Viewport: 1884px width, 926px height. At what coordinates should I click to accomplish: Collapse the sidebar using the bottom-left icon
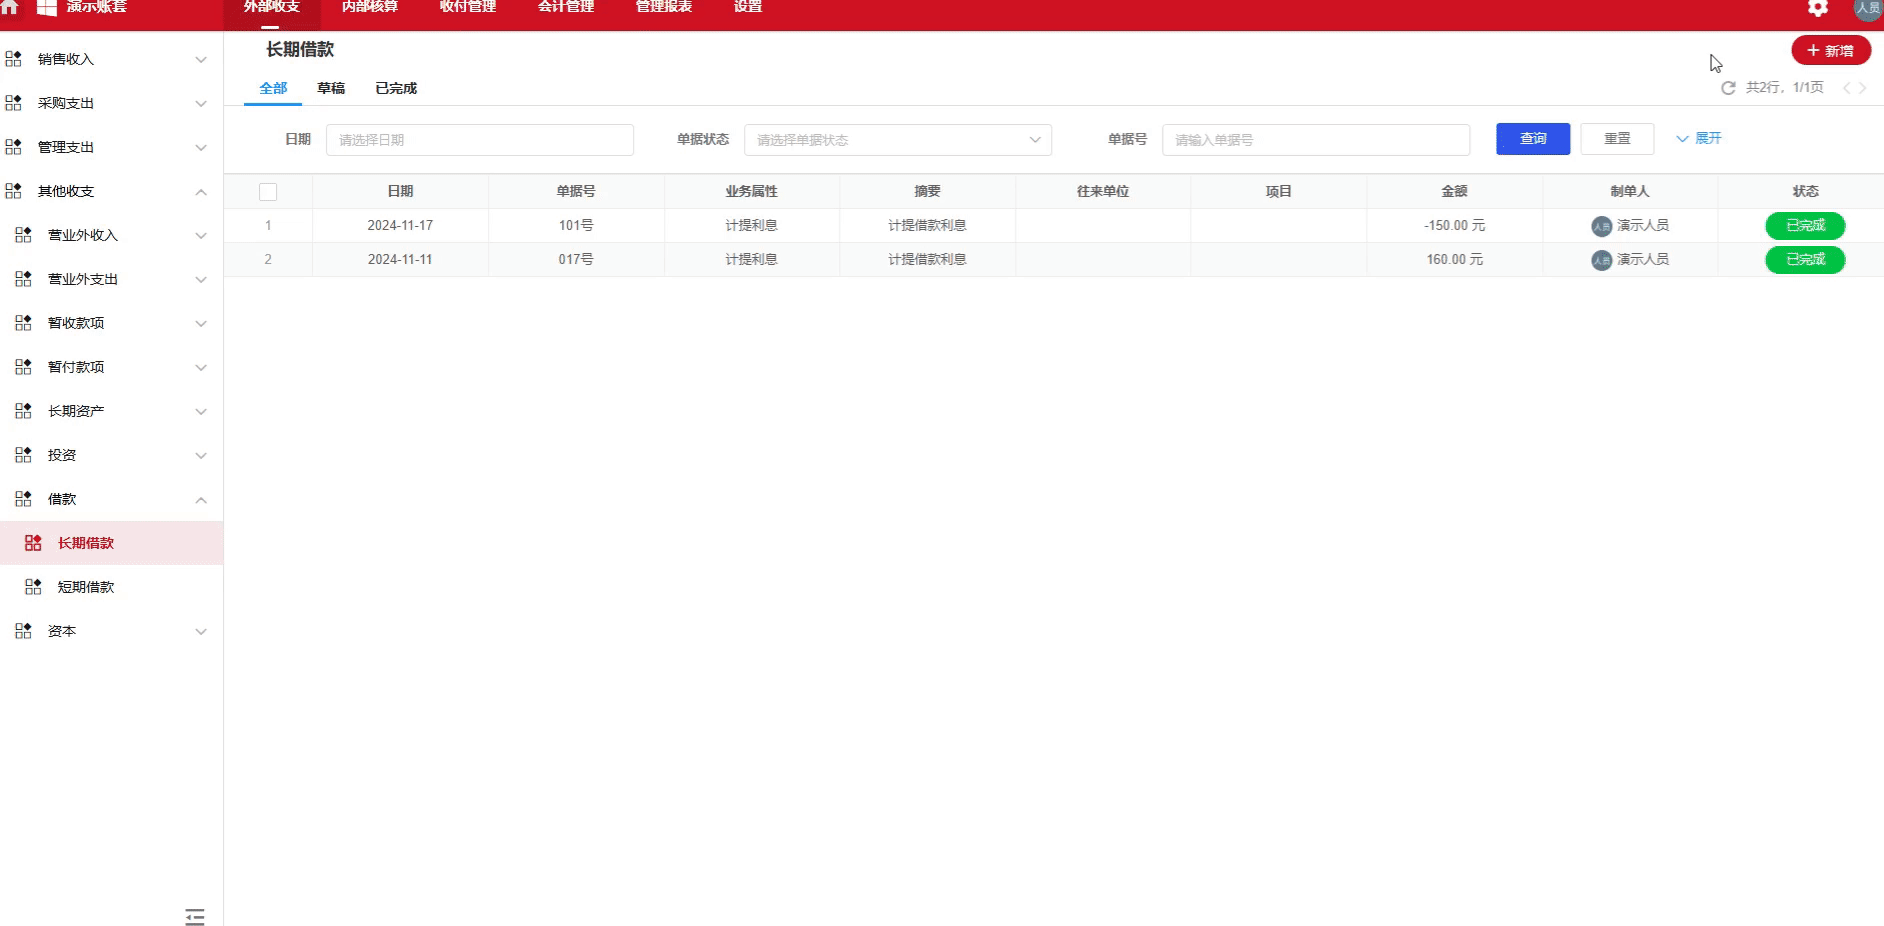pyautogui.click(x=195, y=916)
